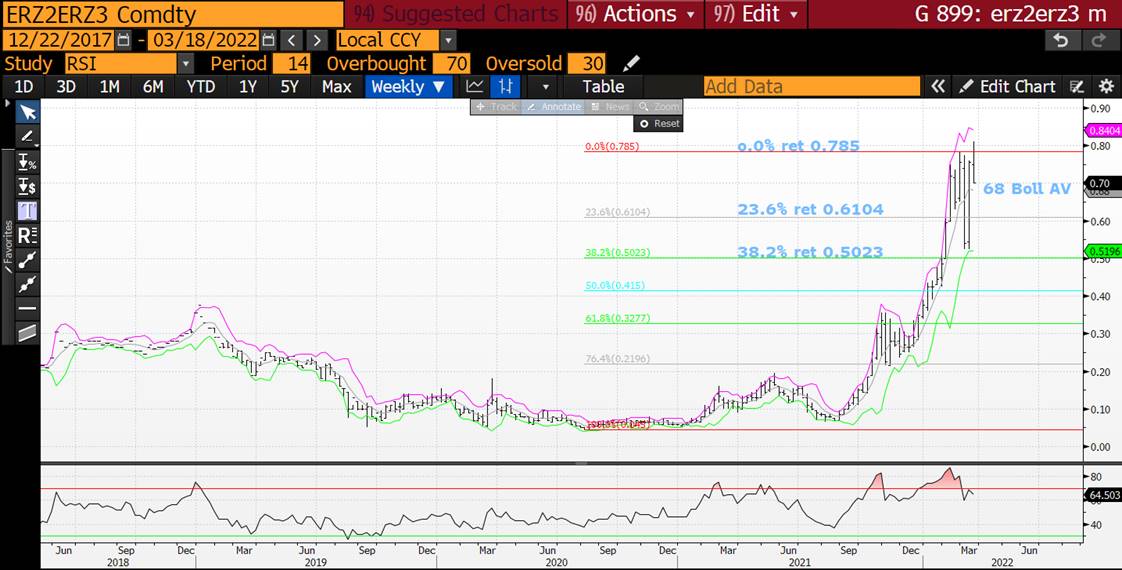1122x570 pixels.
Task: Click the ERZ2ERZ3 Comdty security field
Action: tap(172, 14)
